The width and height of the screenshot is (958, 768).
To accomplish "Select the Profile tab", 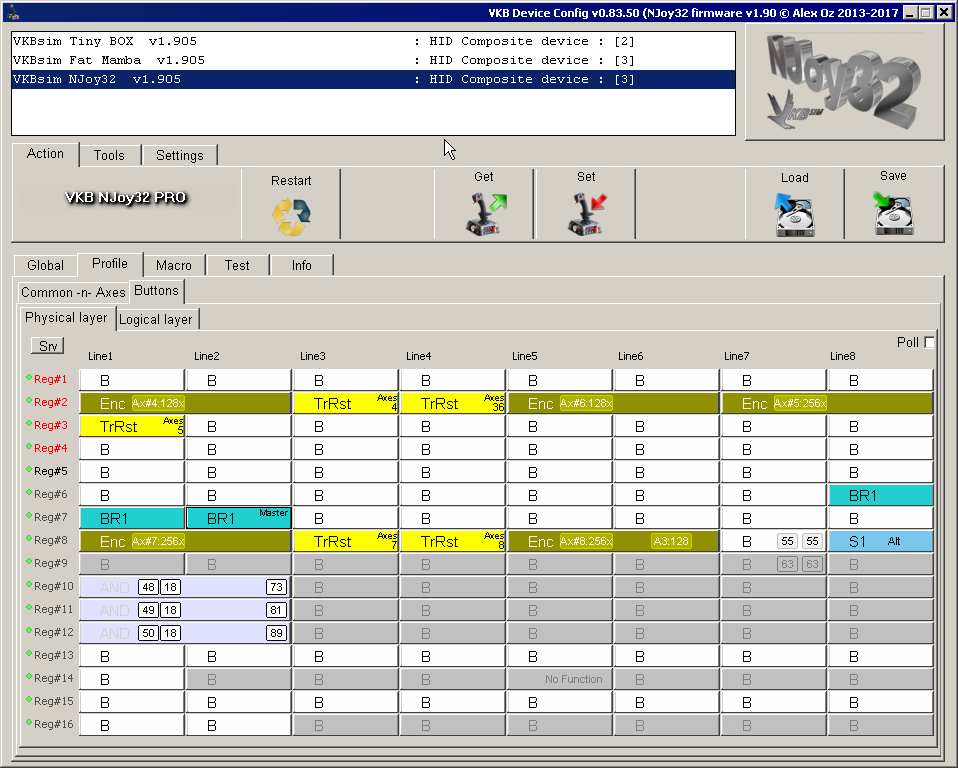I will pyautogui.click(x=110, y=264).
